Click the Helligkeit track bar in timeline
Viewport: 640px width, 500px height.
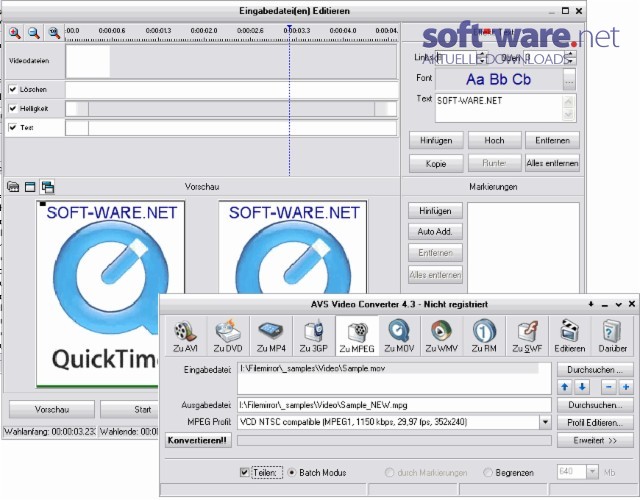pos(231,109)
